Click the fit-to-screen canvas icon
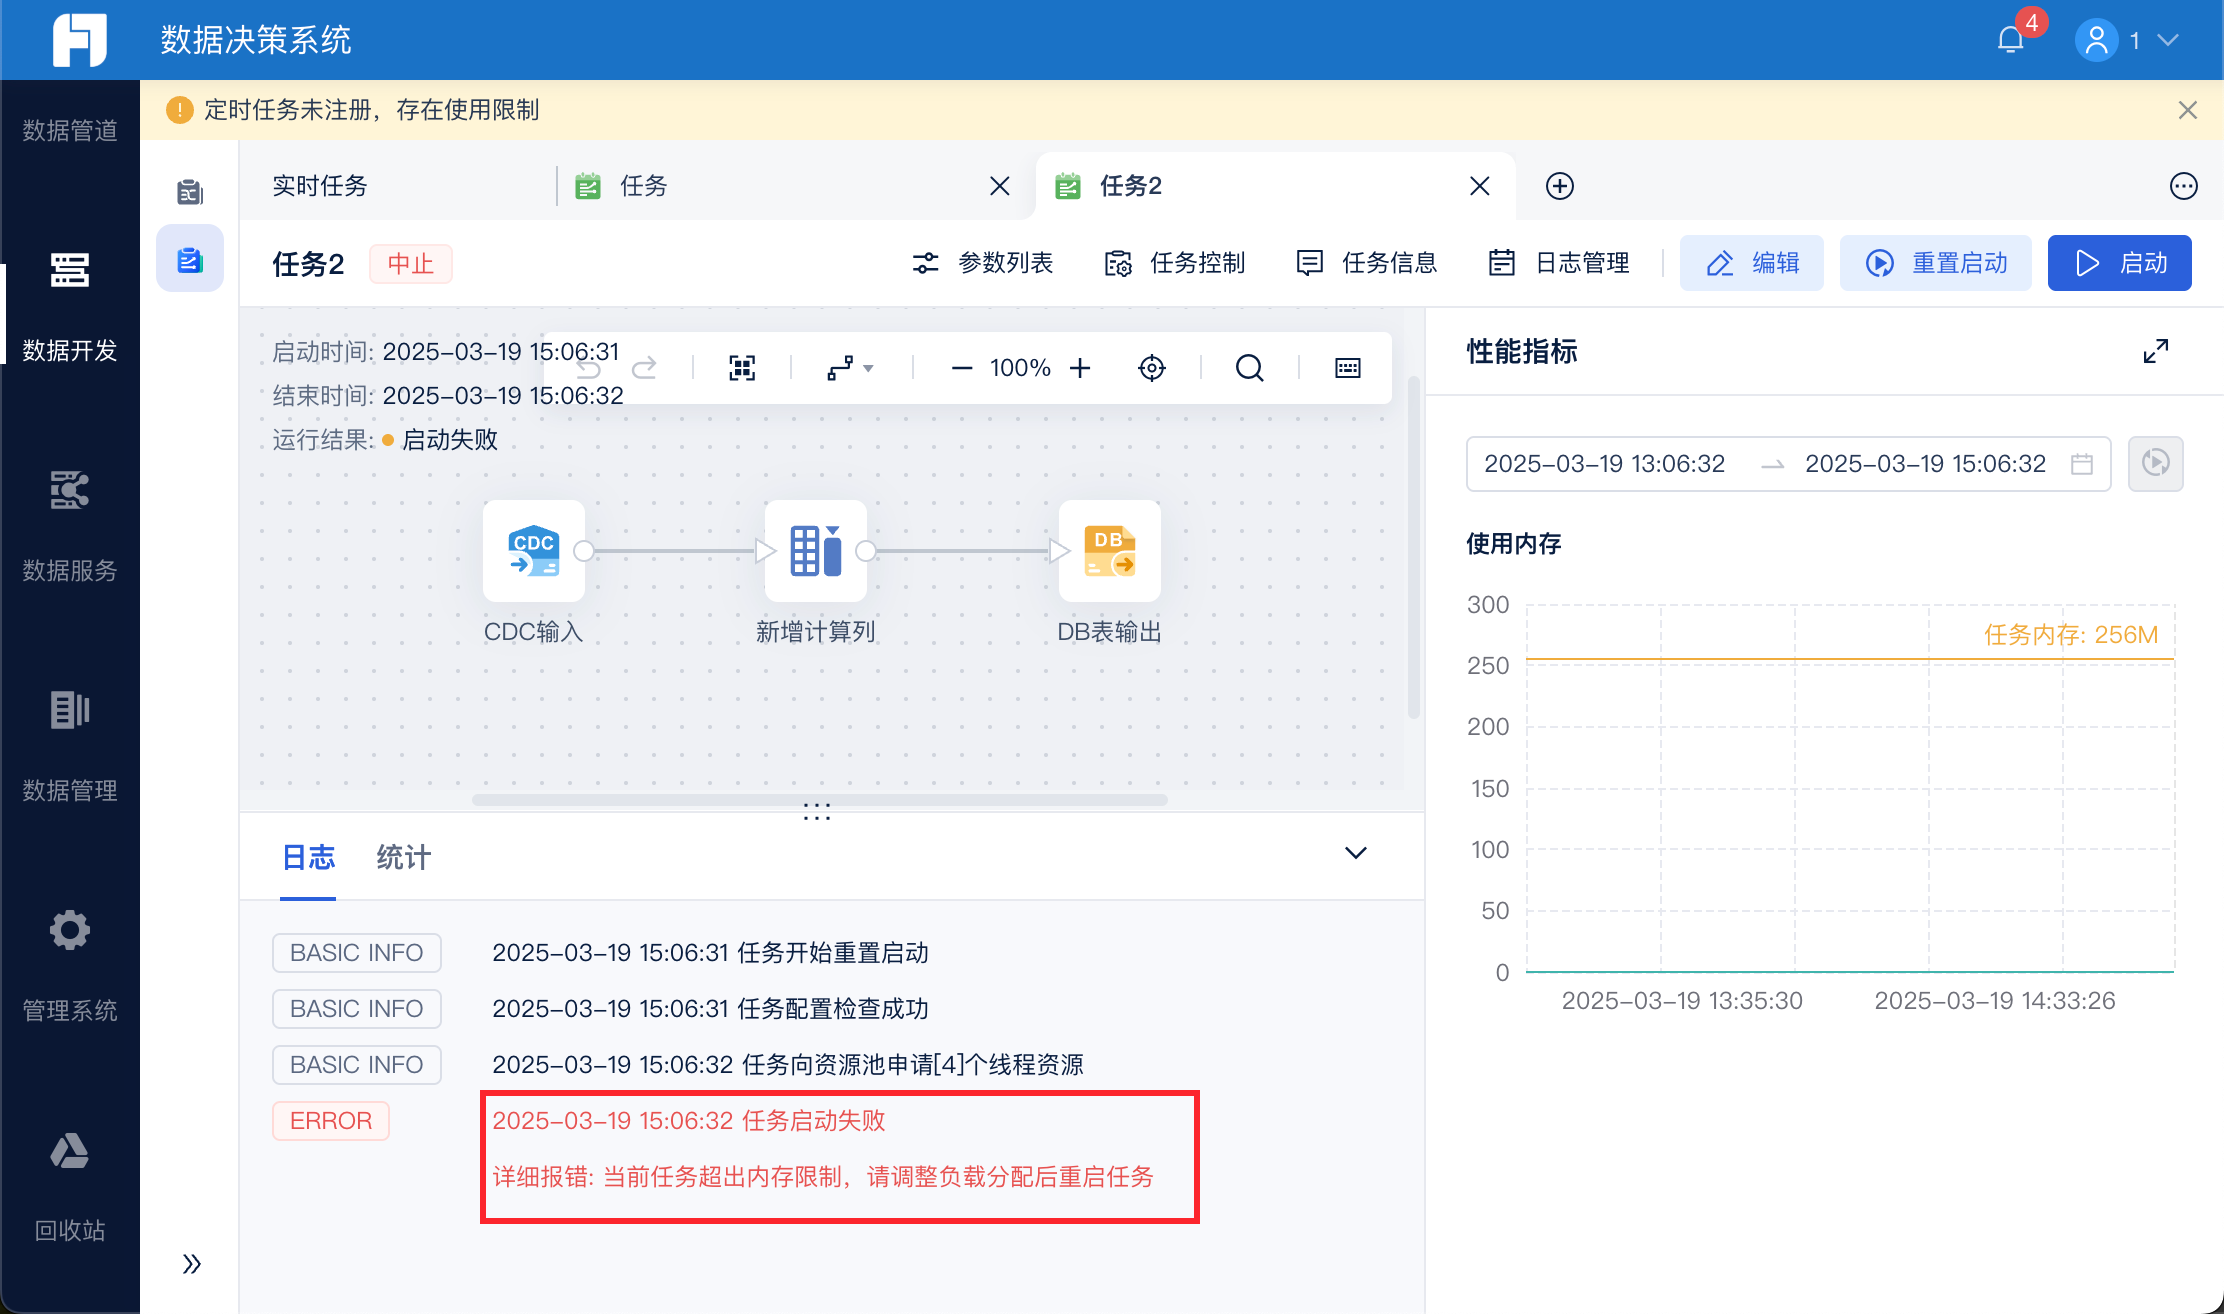2224x1314 pixels. pyautogui.click(x=742, y=368)
